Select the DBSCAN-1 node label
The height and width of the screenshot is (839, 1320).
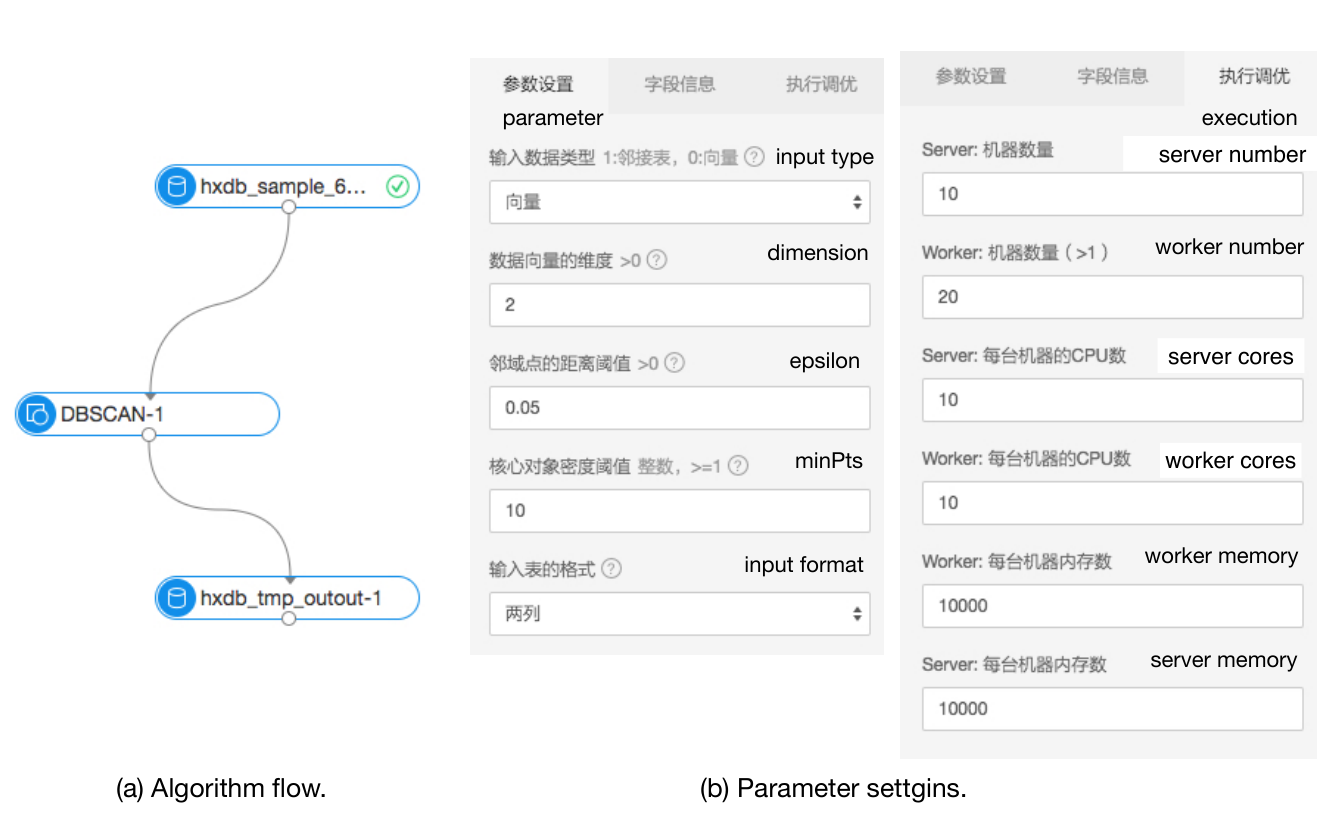click(112, 413)
